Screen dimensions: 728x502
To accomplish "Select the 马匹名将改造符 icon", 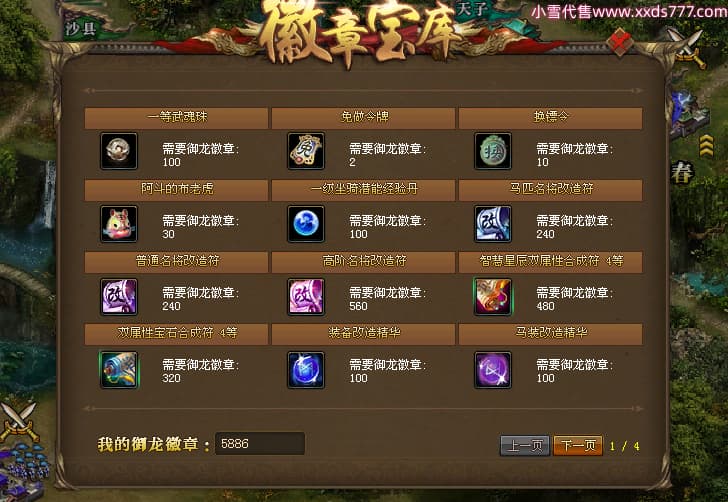I will (x=493, y=224).
